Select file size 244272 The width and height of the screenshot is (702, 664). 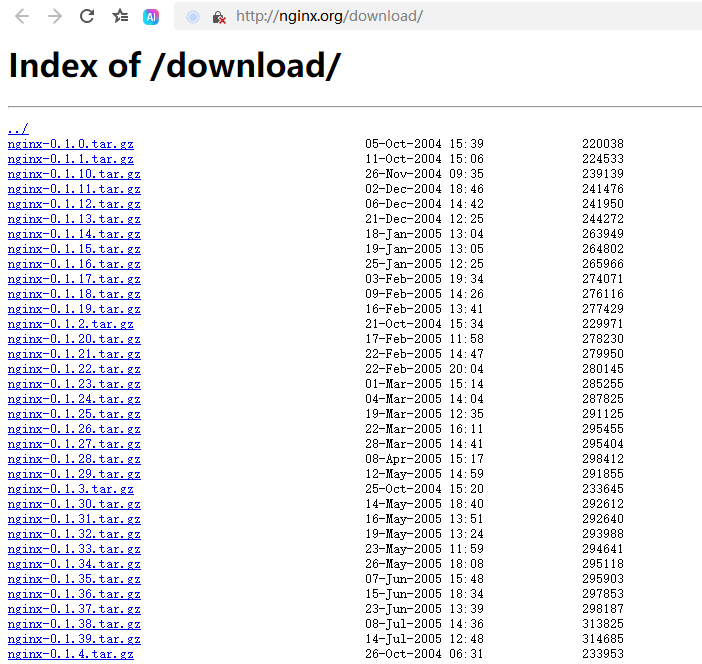603,219
